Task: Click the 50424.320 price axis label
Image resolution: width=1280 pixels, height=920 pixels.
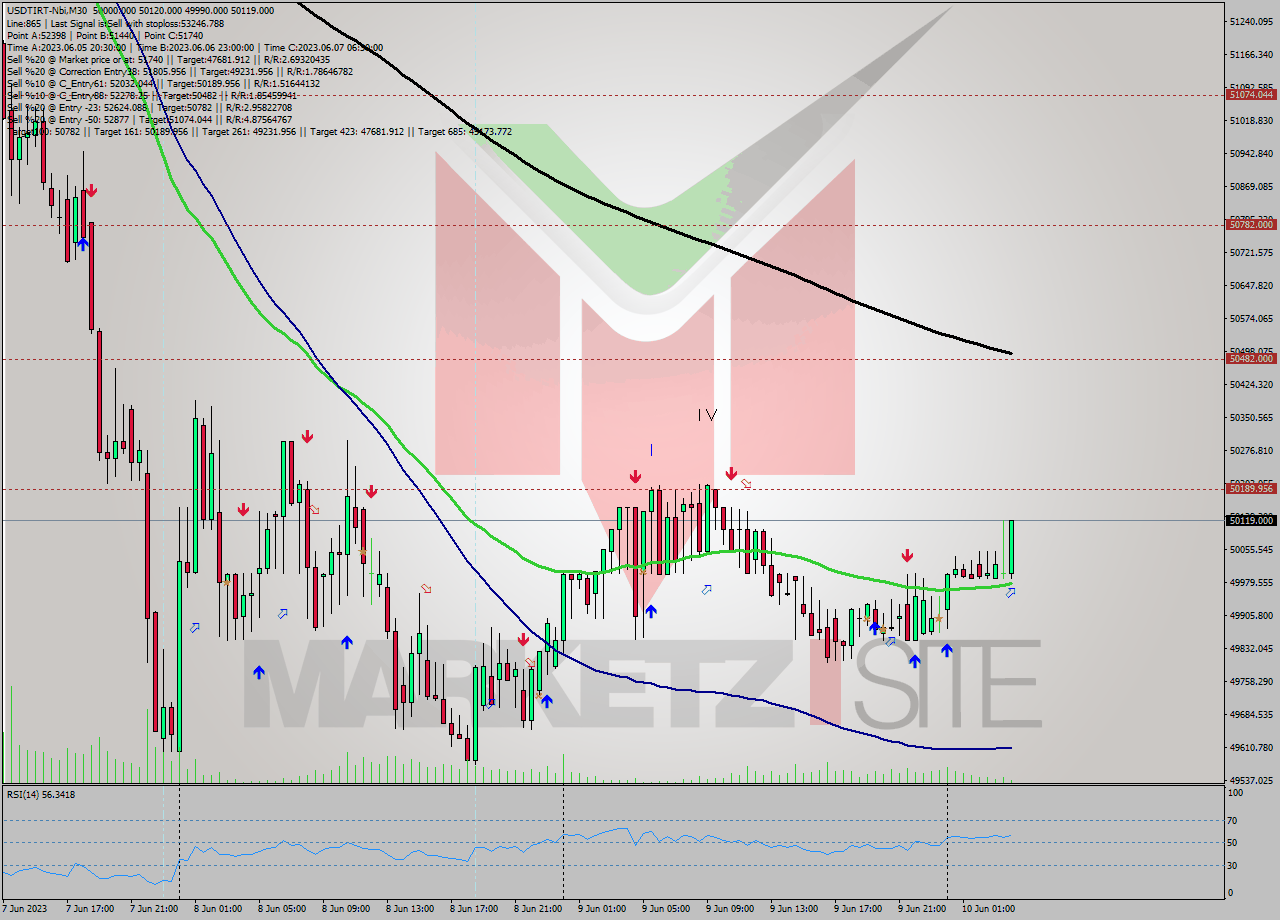Action: [1254, 384]
